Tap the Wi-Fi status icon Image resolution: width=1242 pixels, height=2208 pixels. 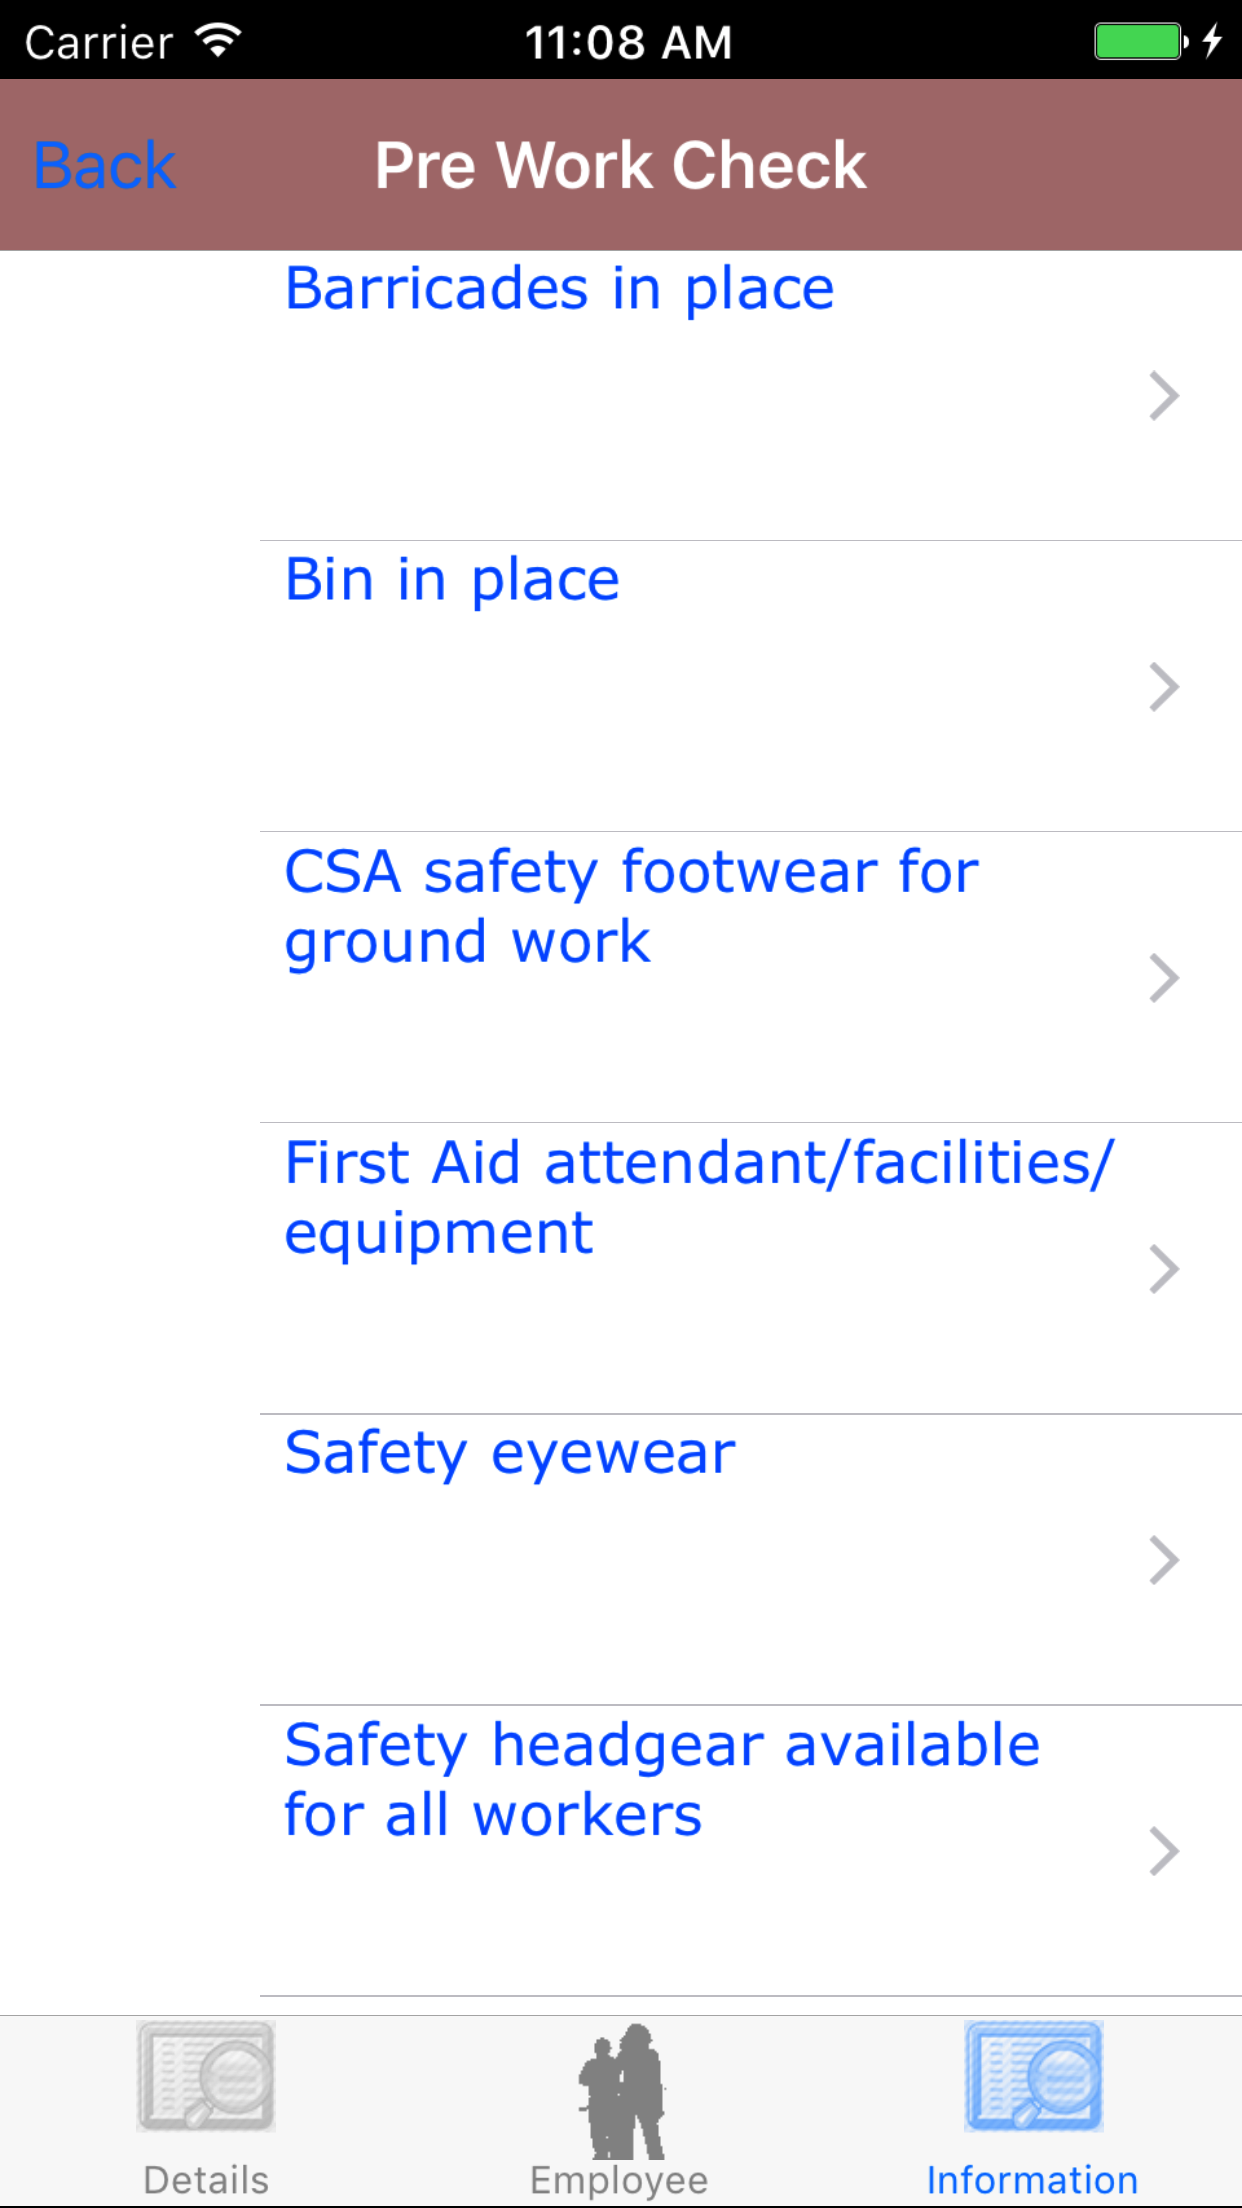coord(218,41)
